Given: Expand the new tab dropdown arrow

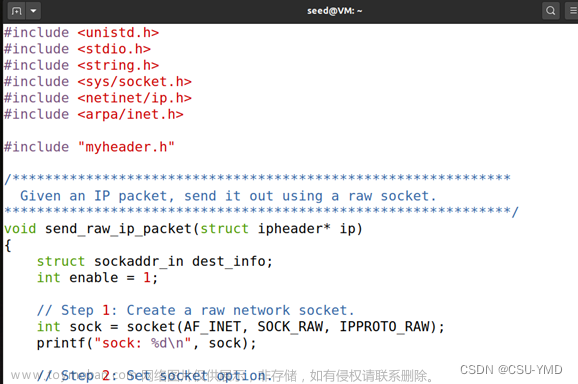Looking at the screenshot, I should 34,11.
